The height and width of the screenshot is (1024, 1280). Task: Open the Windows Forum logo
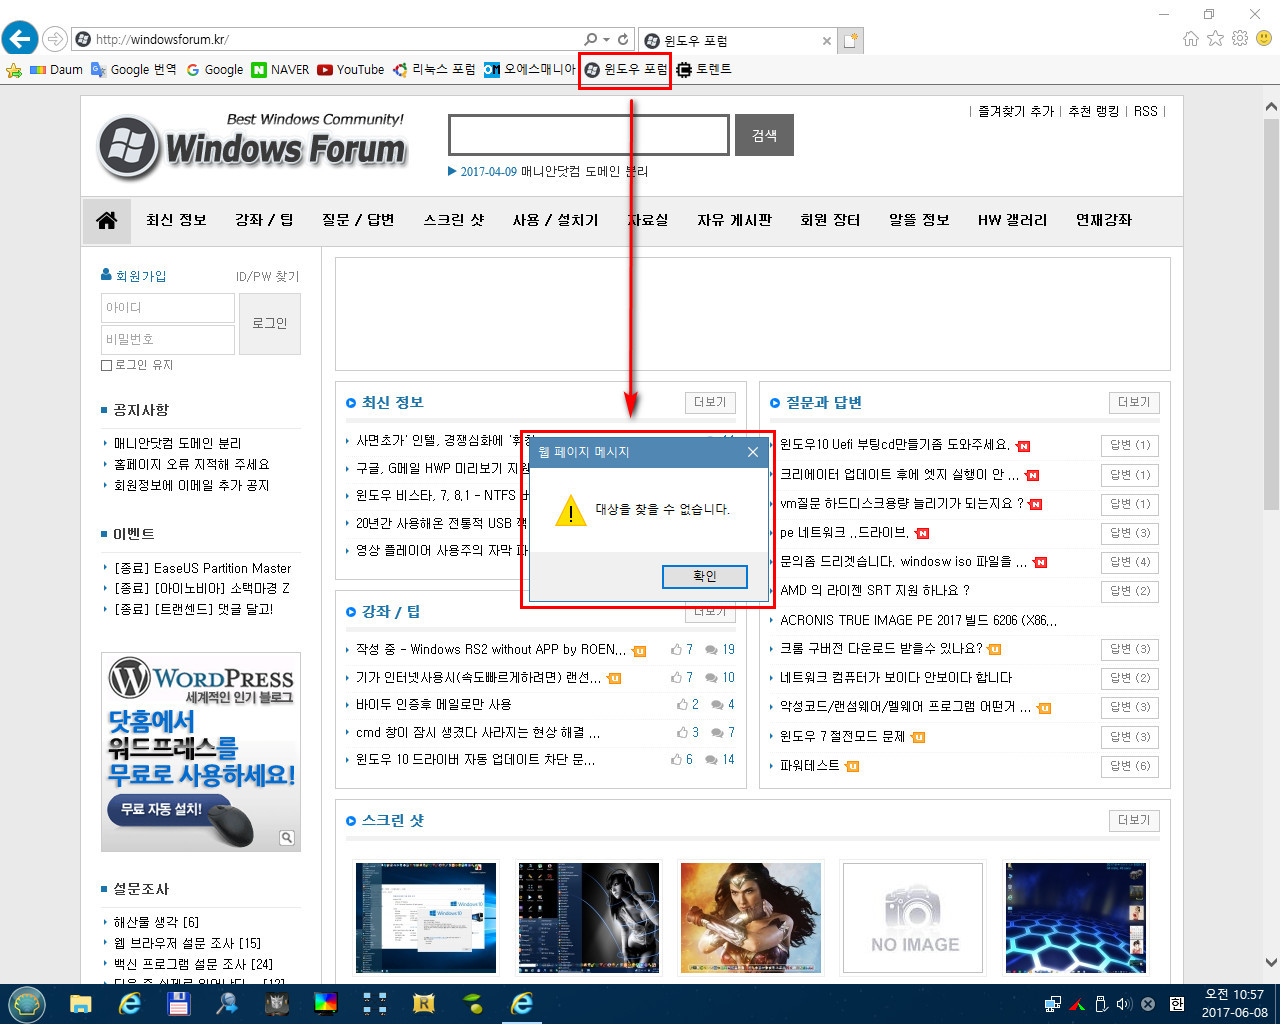point(253,145)
